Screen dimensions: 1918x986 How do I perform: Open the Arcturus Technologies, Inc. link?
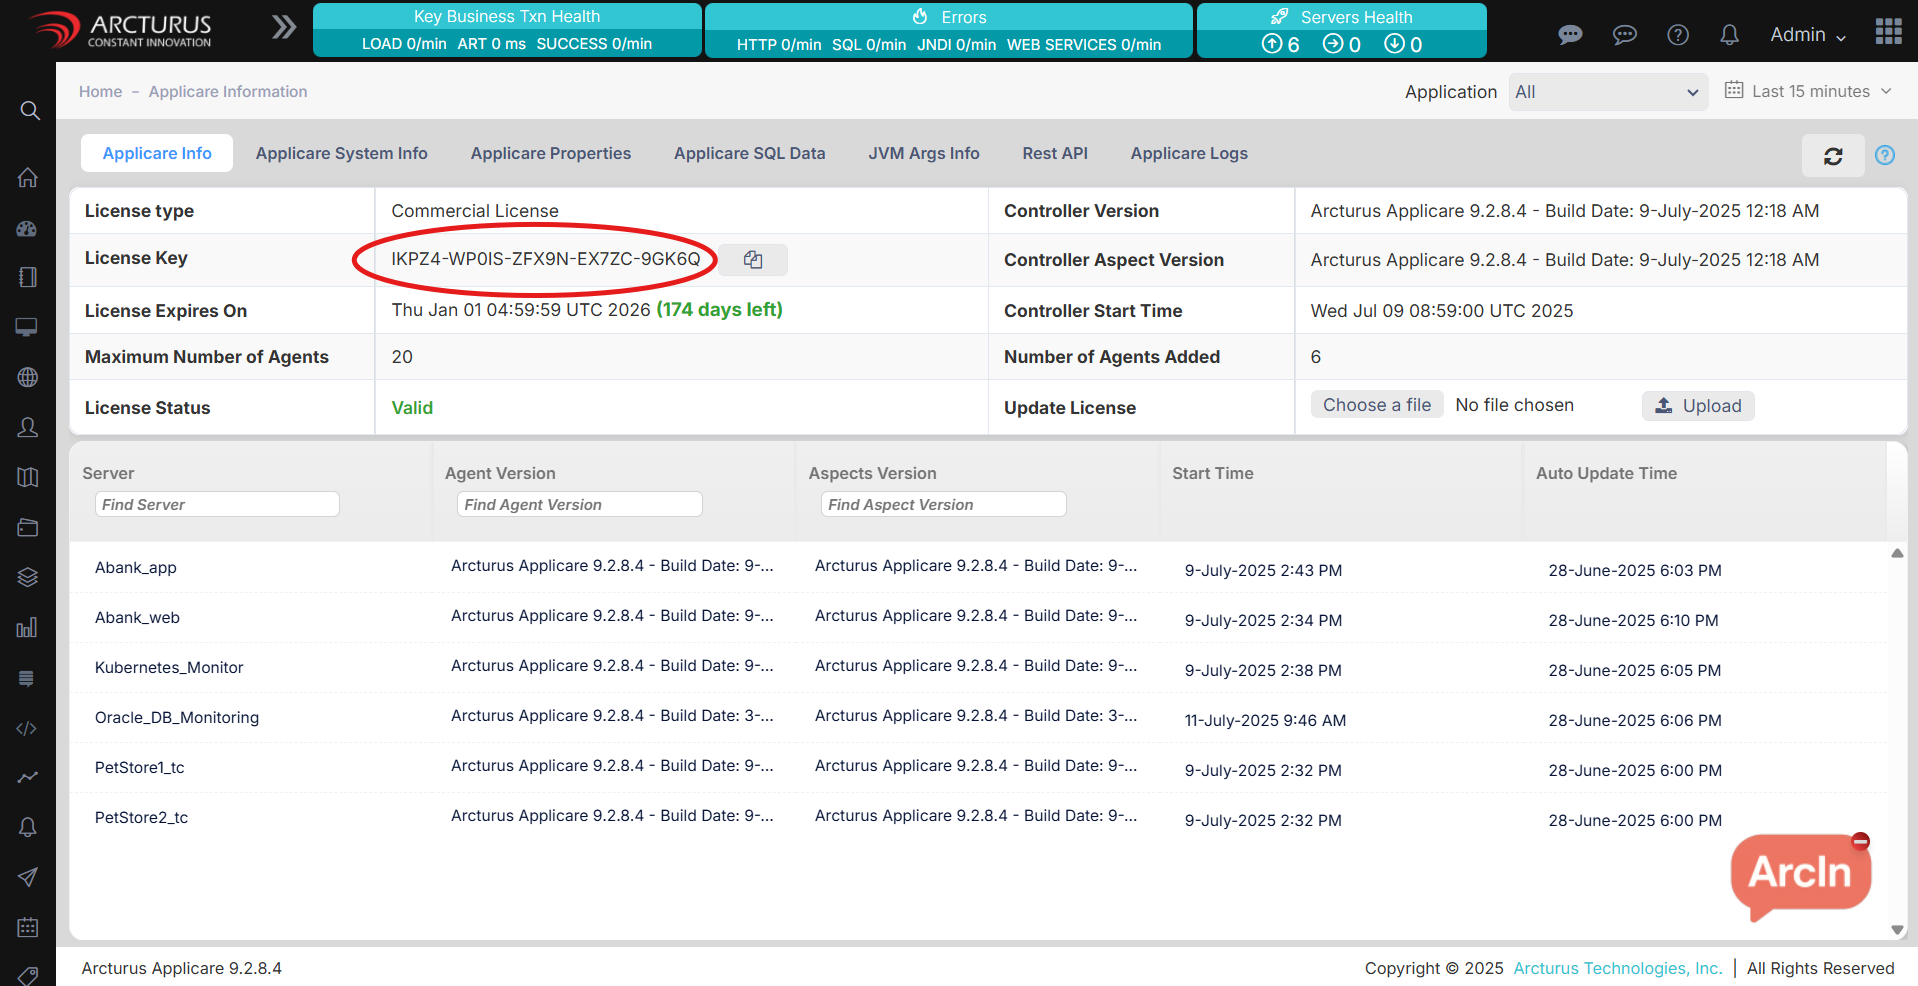[1617, 968]
